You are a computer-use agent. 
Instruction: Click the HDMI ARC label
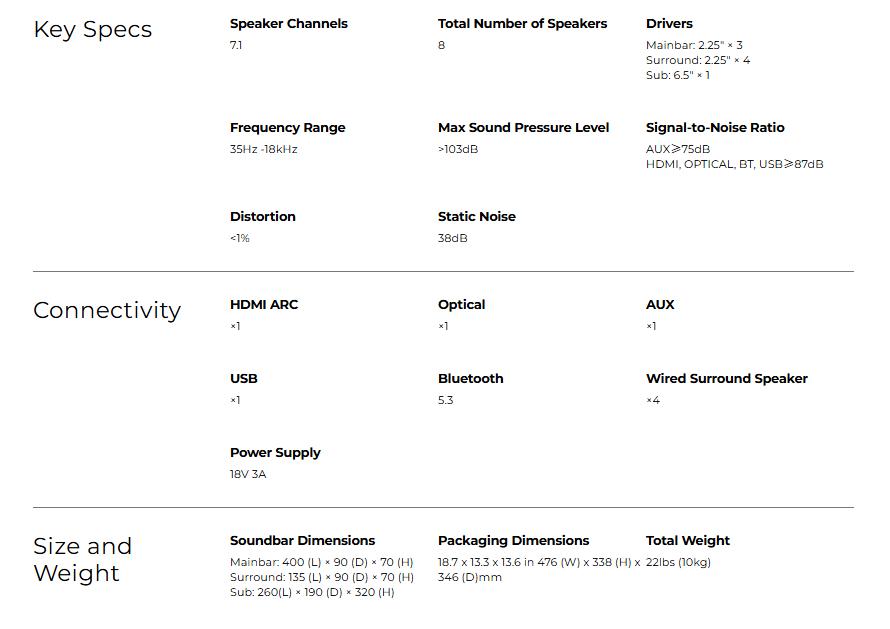(x=264, y=304)
